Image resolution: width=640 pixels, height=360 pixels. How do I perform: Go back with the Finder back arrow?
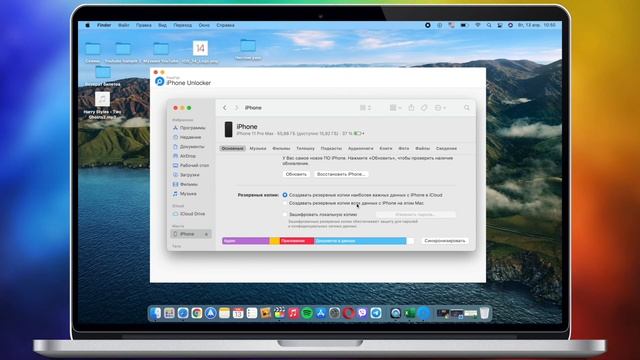coord(224,108)
